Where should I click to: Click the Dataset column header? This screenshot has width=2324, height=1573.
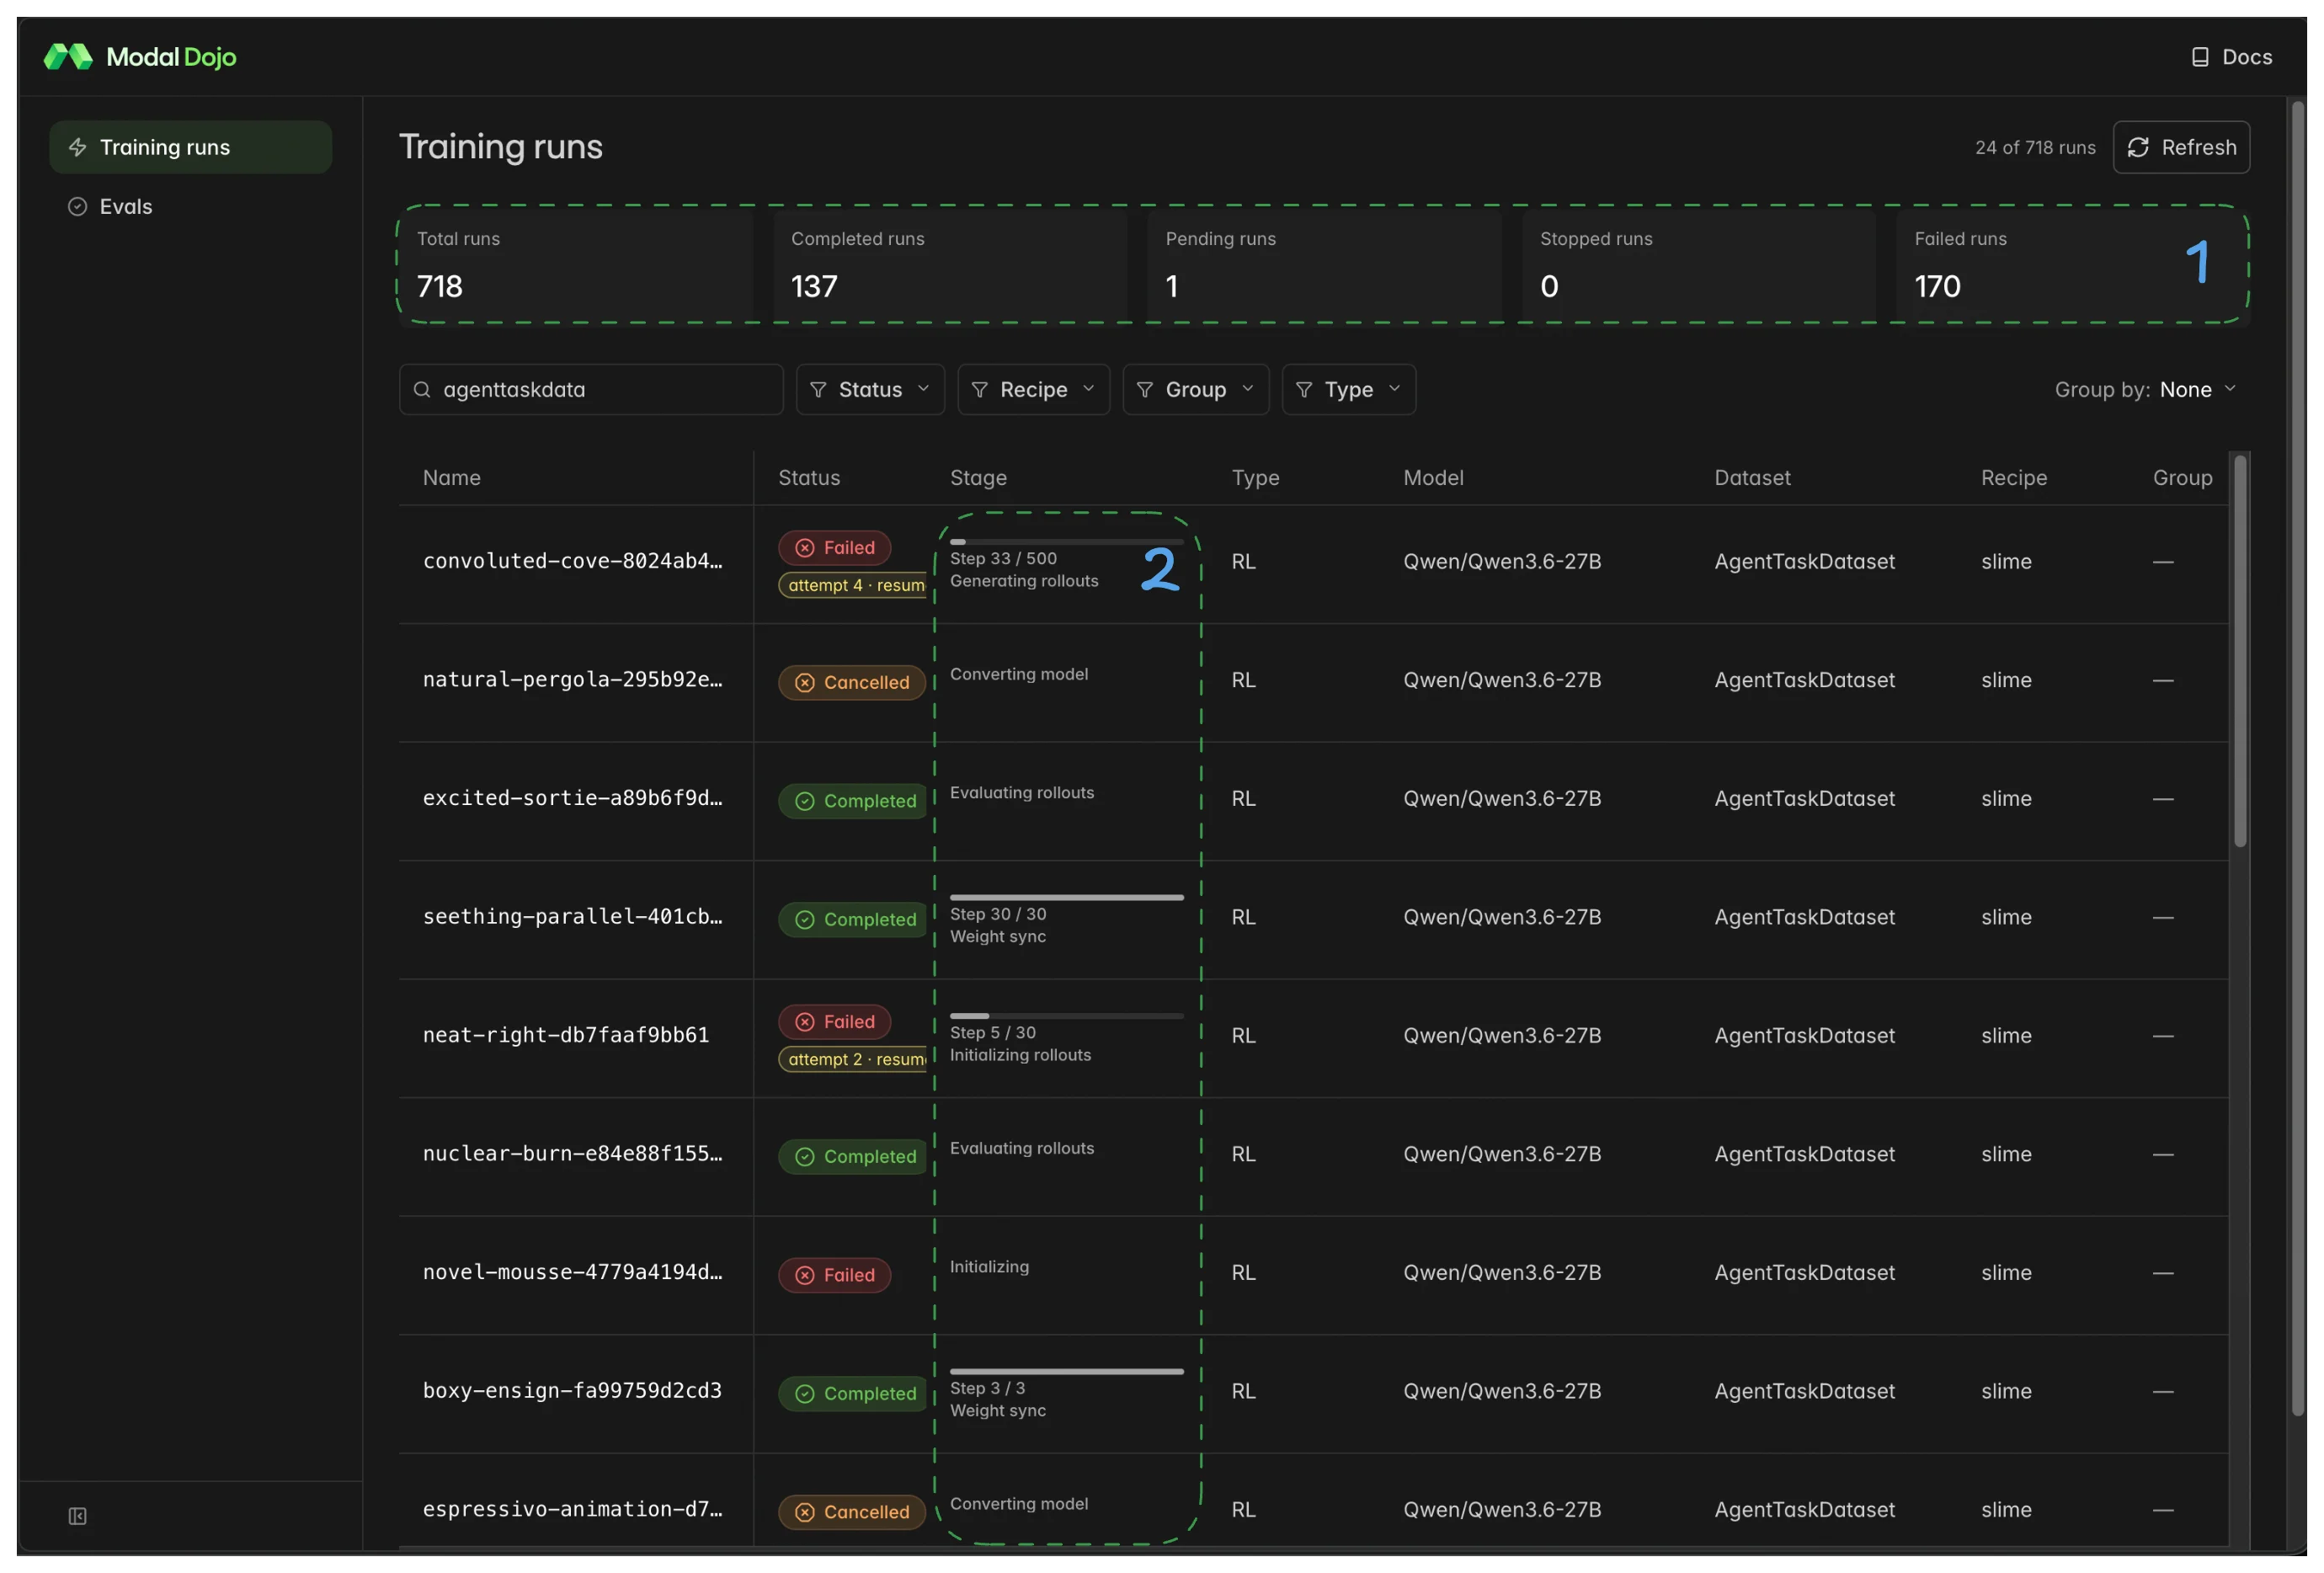click(x=1752, y=478)
